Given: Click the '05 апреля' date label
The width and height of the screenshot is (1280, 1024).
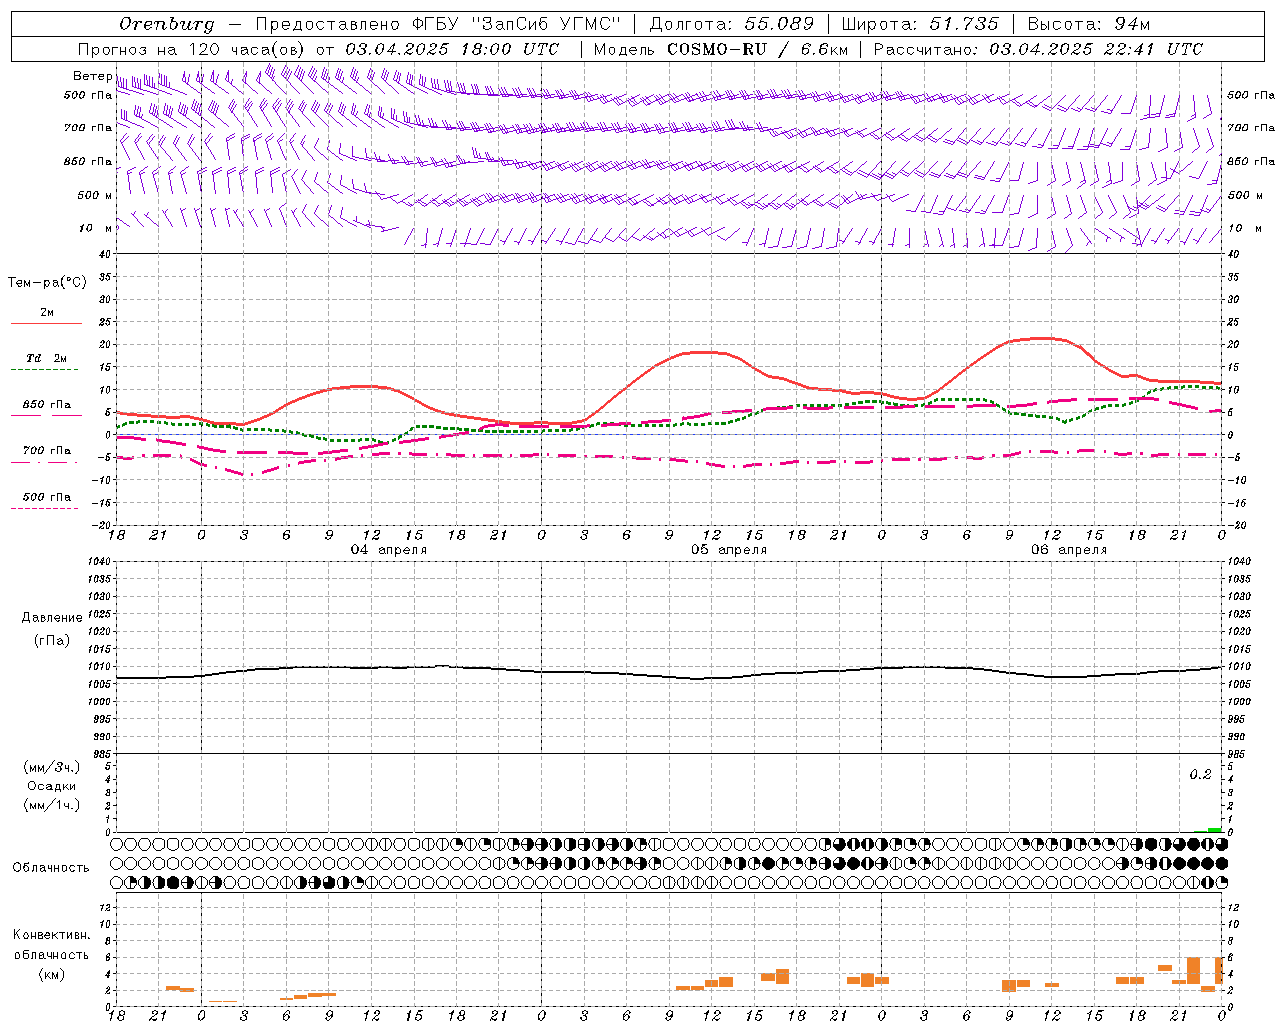Looking at the screenshot, I should [729, 550].
